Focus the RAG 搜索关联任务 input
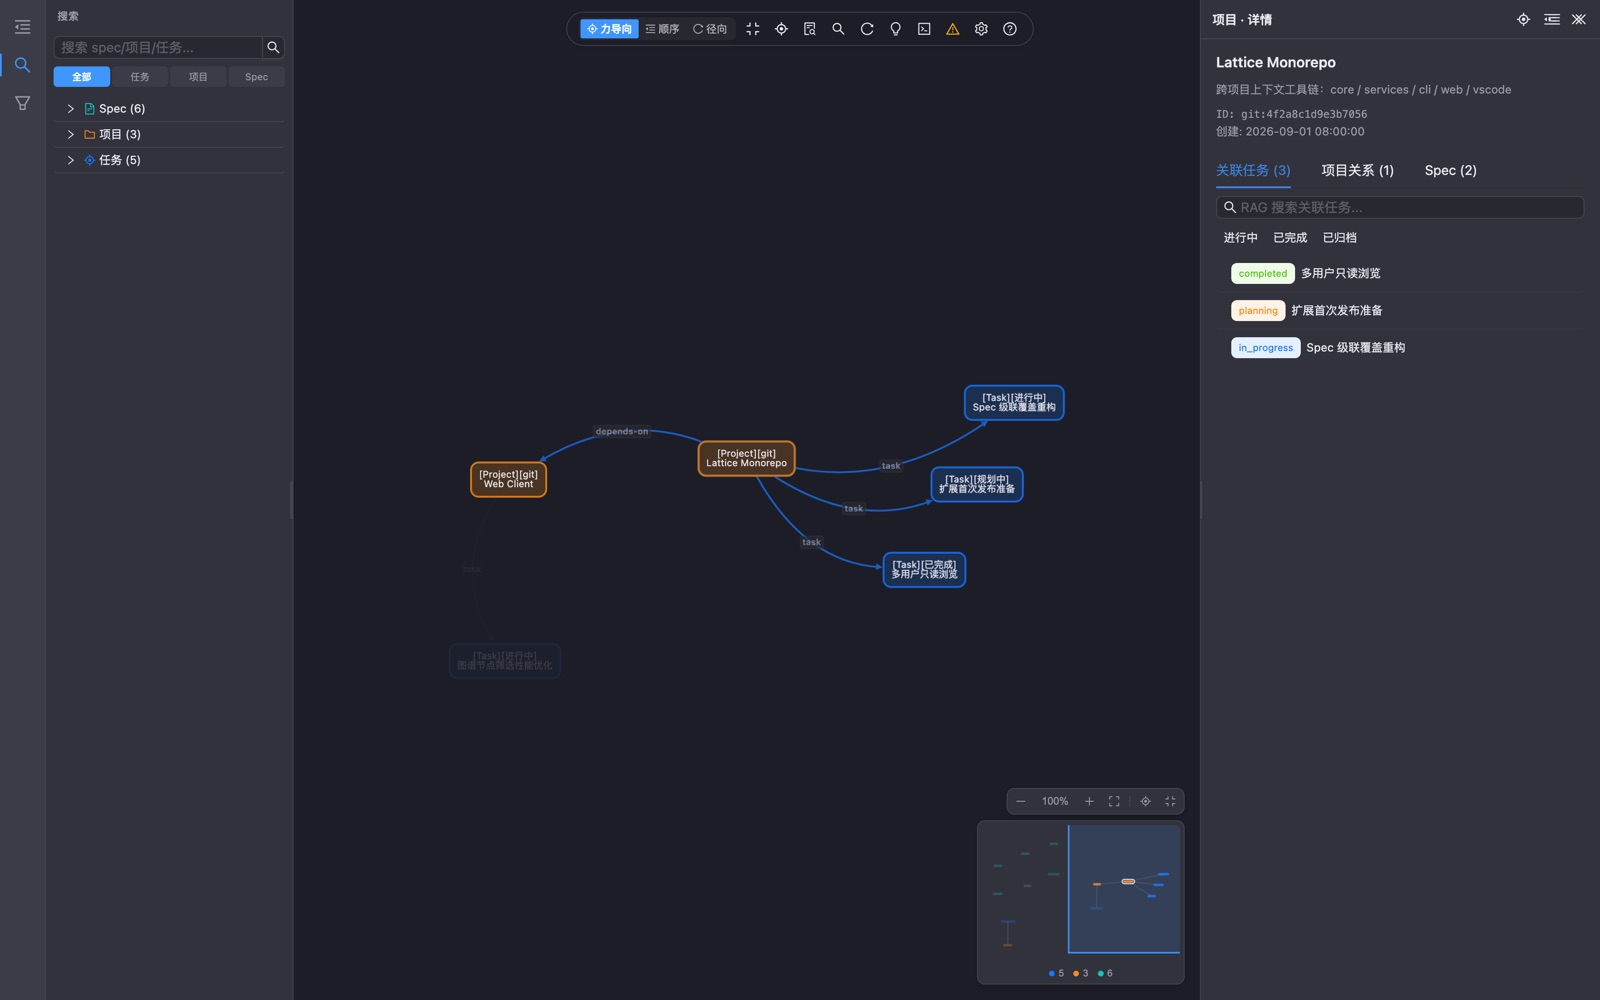This screenshot has width=1600, height=1000. (x=1400, y=207)
